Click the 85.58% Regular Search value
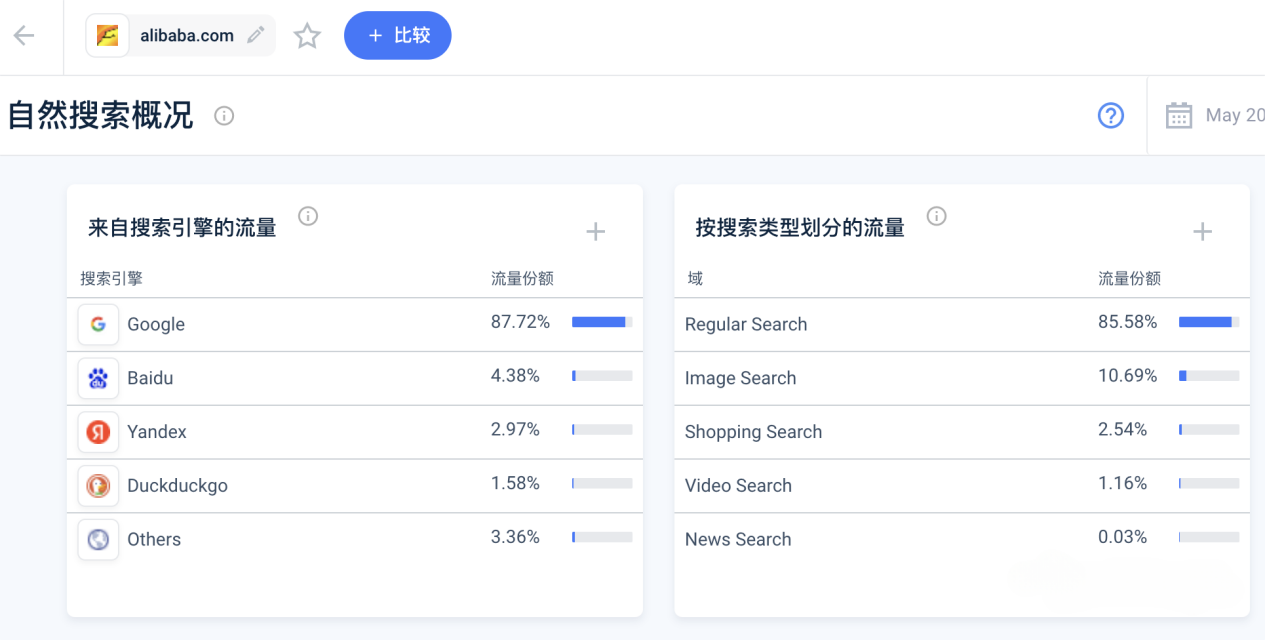 coord(1127,322)
